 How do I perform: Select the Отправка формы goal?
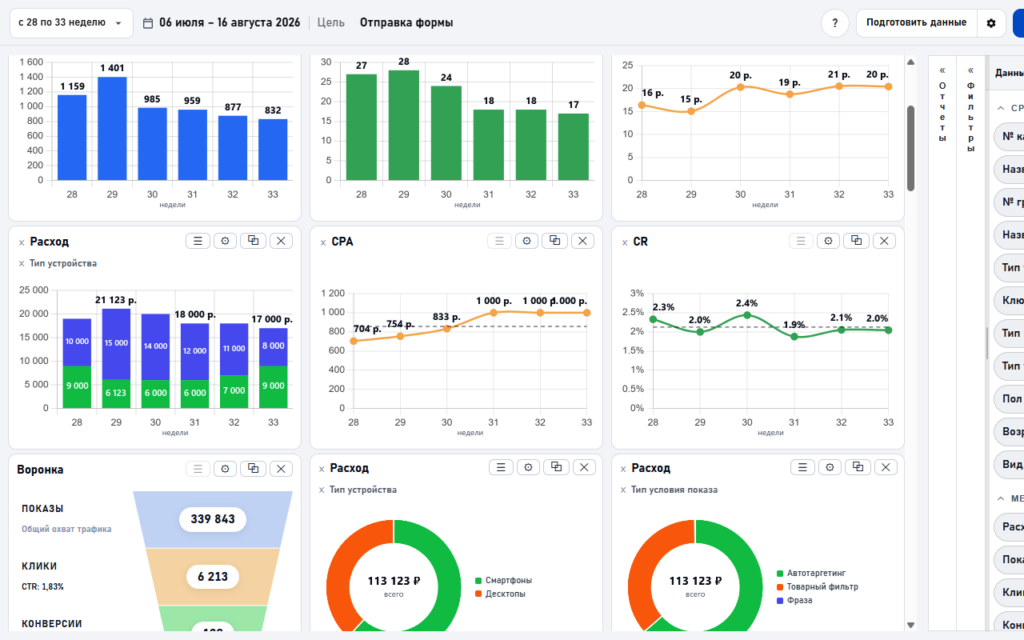(x=406, y=23)
